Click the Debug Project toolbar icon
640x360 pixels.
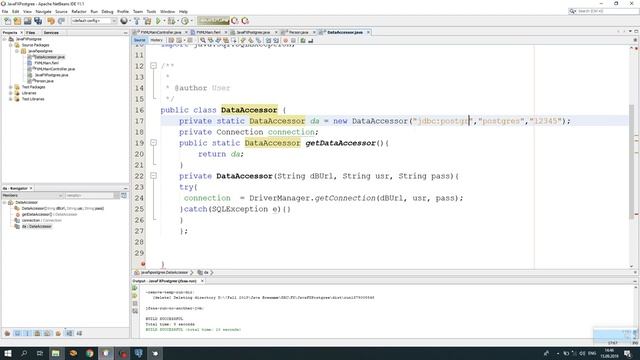coord(171,21)
